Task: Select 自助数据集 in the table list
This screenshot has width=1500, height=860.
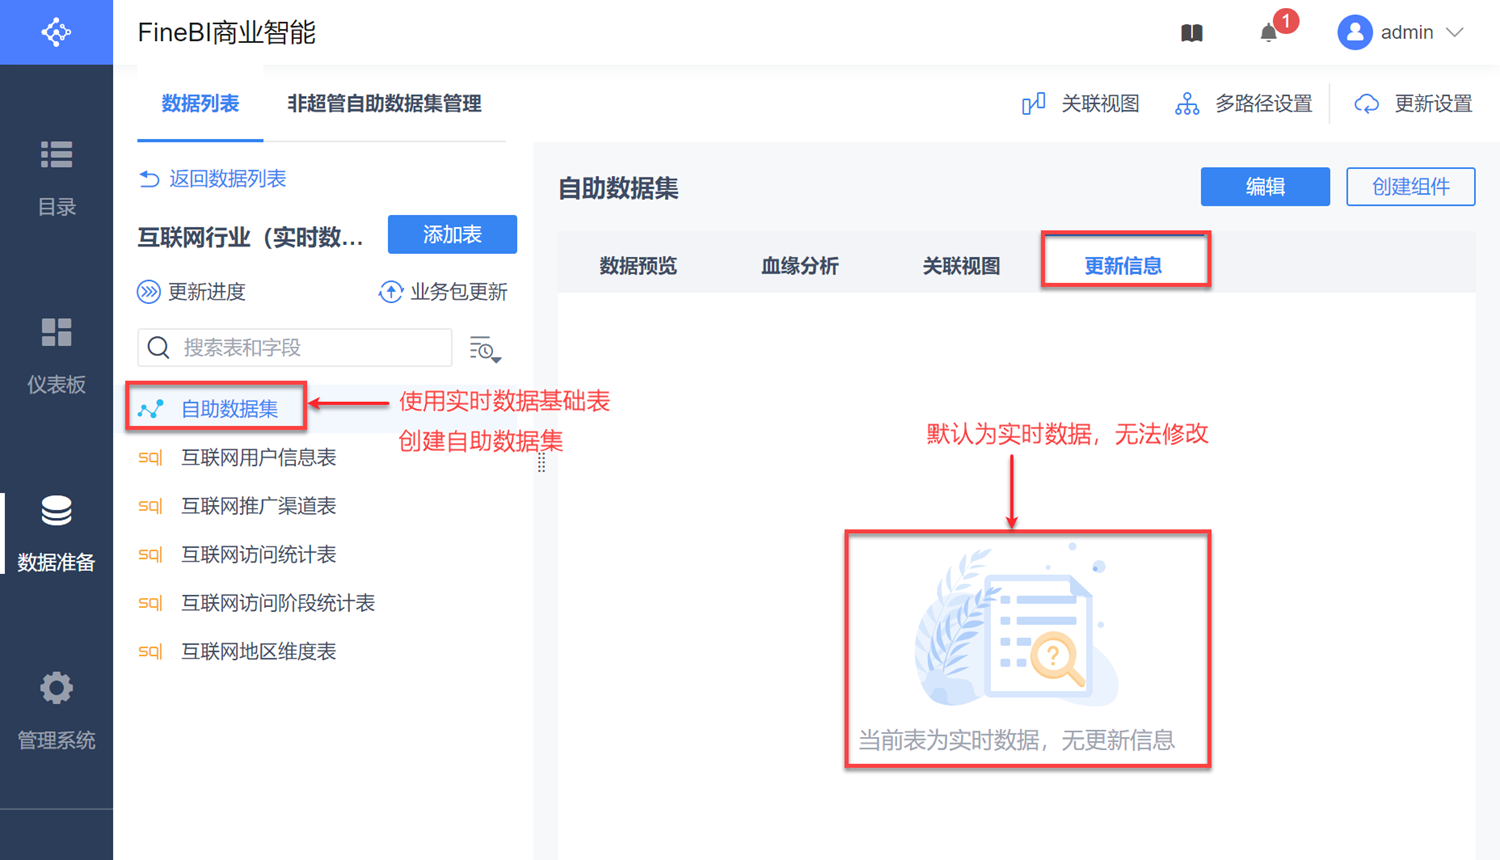Action: [229, 409]
